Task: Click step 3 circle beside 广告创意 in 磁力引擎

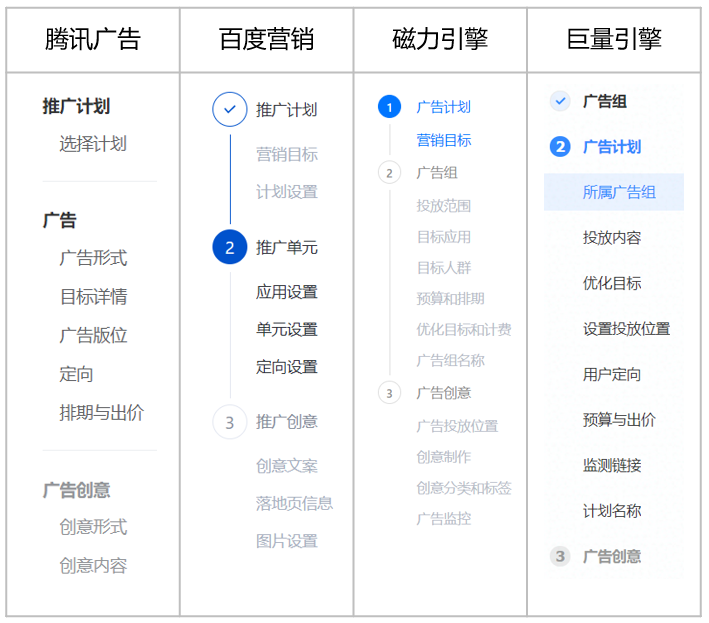Action: pyautogui.click(x=389, y=393)
